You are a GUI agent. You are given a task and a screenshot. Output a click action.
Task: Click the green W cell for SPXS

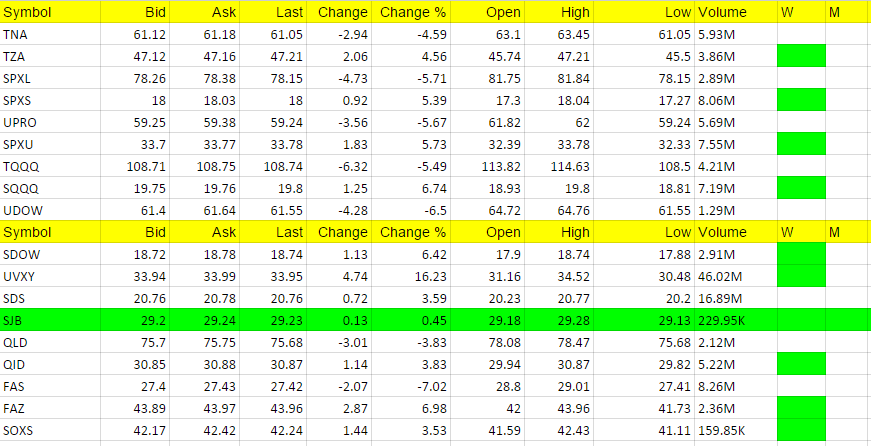point(802,100)
